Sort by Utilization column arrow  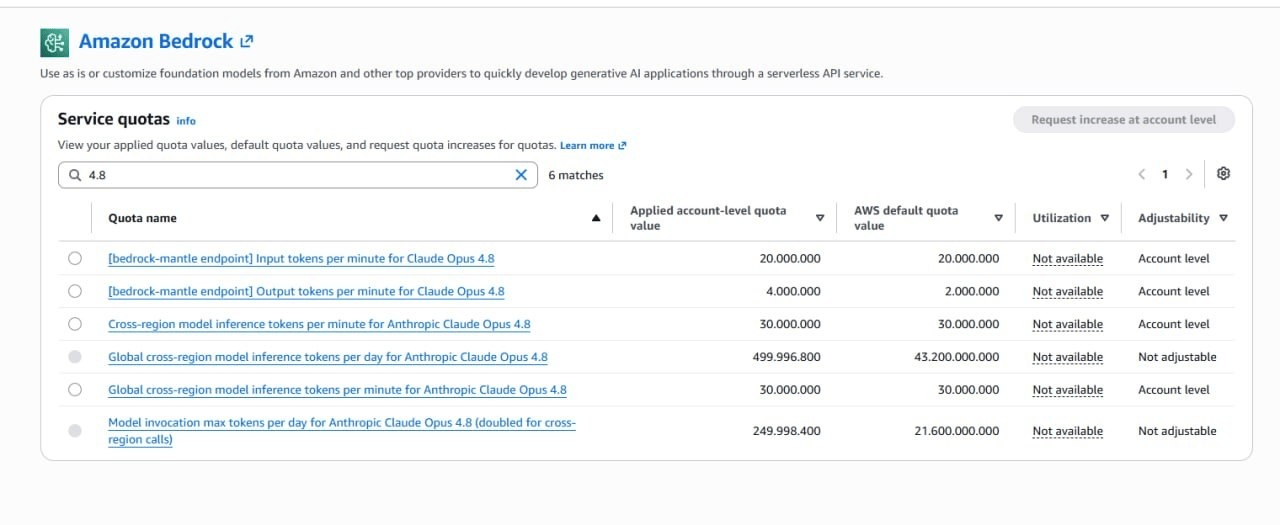[1104, 218]
